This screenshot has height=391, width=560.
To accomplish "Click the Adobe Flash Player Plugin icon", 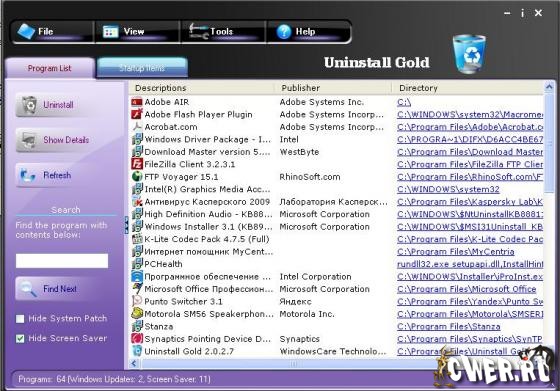I will 137,114.
